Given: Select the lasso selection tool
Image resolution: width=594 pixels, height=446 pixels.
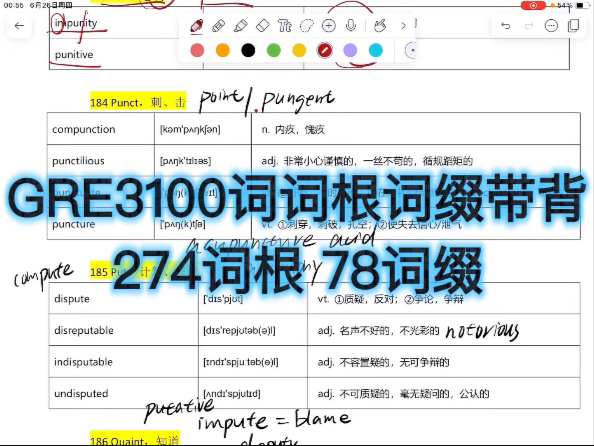Looking at the screenshot, I should point(306,26).
